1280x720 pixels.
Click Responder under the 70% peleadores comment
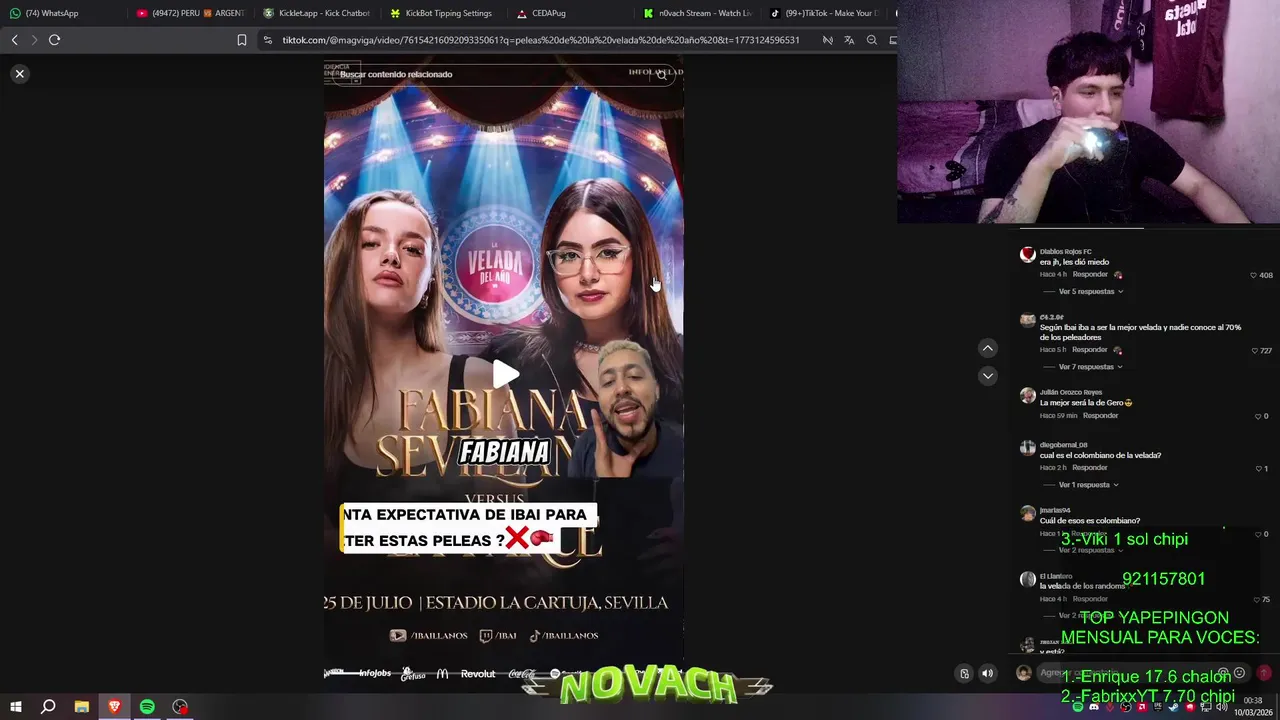click(x=1090, y=350)
